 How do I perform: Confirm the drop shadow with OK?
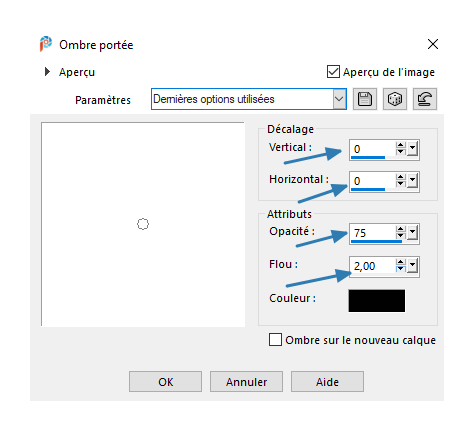point(165,382)
